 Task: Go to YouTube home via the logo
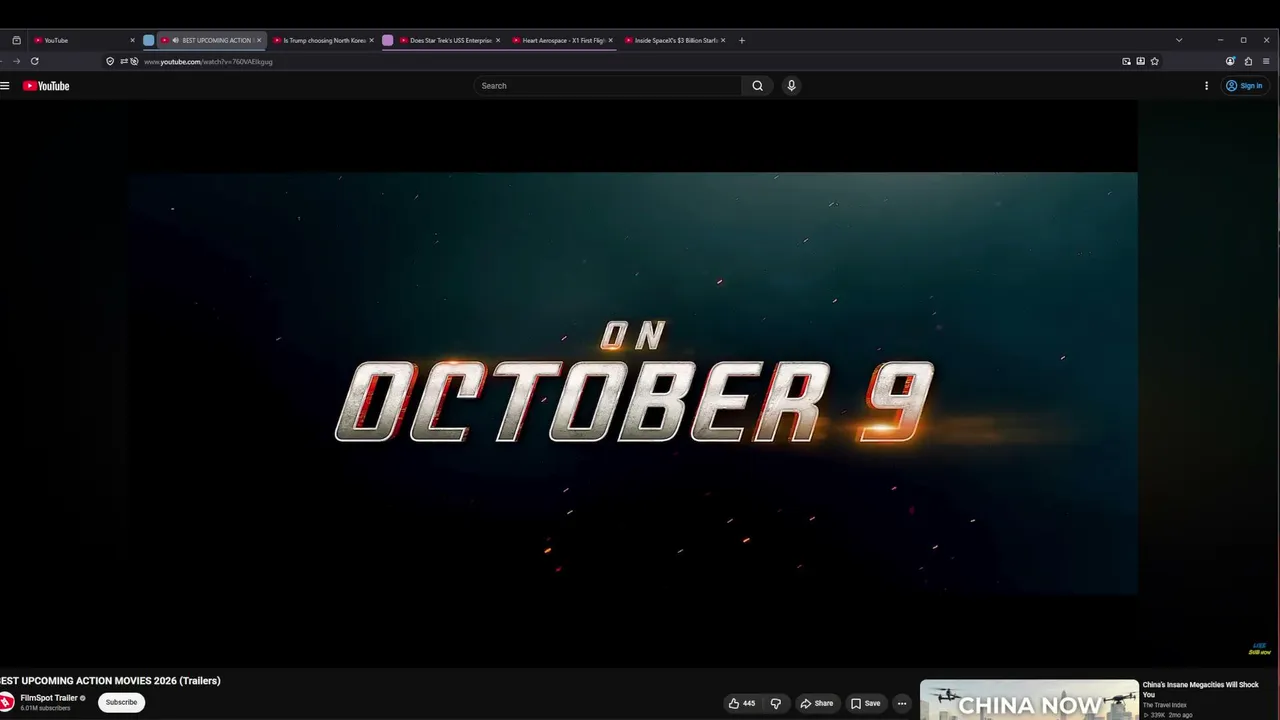coord(46,86)
